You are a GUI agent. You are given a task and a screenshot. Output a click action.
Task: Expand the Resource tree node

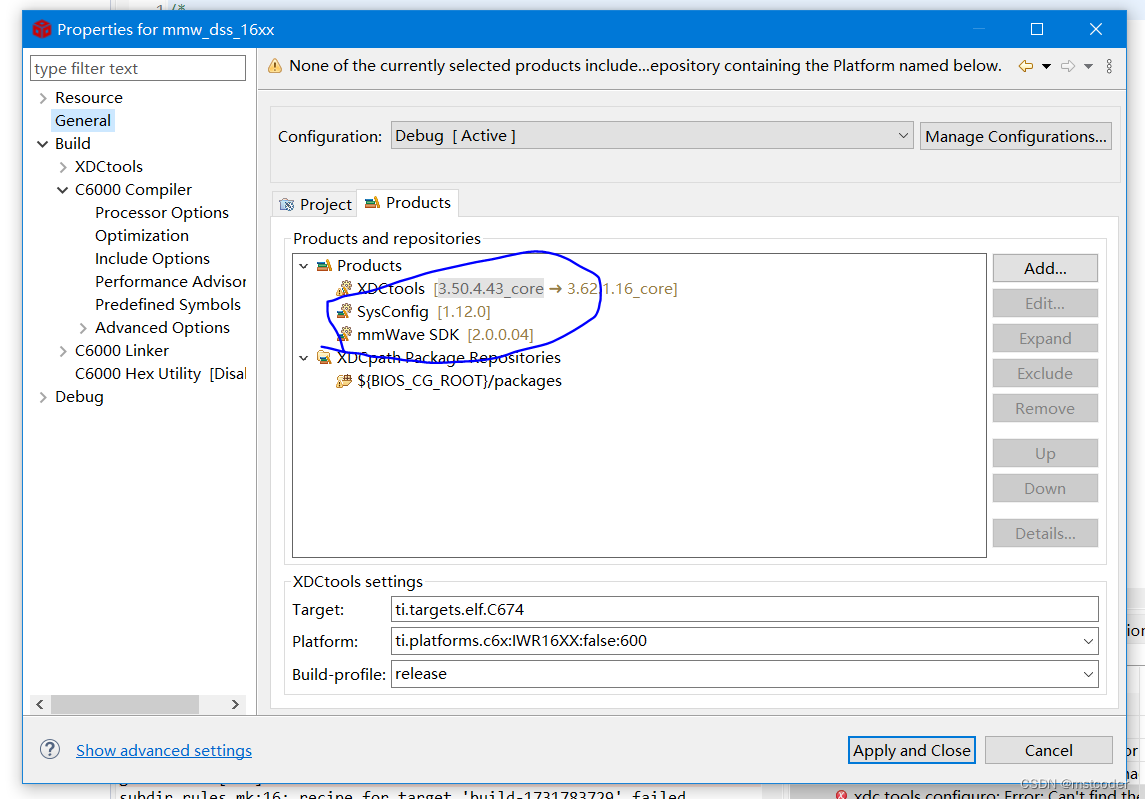click(x=43, y=98)
